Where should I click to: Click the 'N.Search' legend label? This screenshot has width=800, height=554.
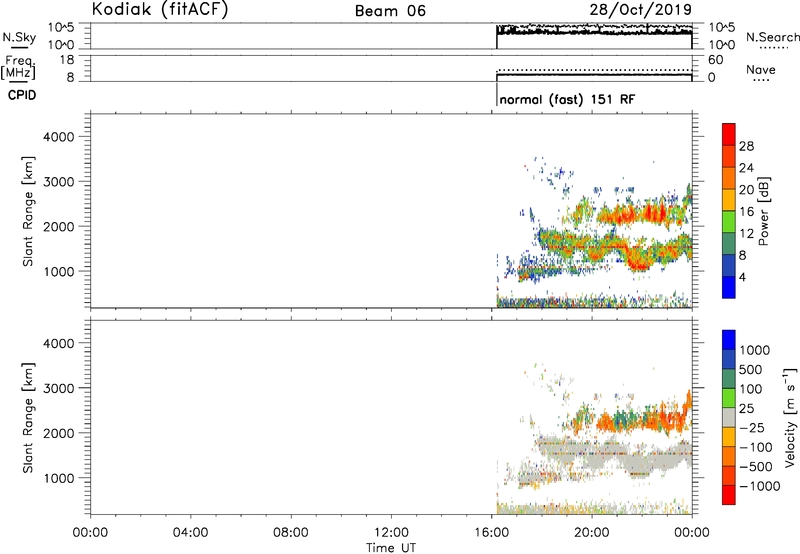click(x=772, y=37)
